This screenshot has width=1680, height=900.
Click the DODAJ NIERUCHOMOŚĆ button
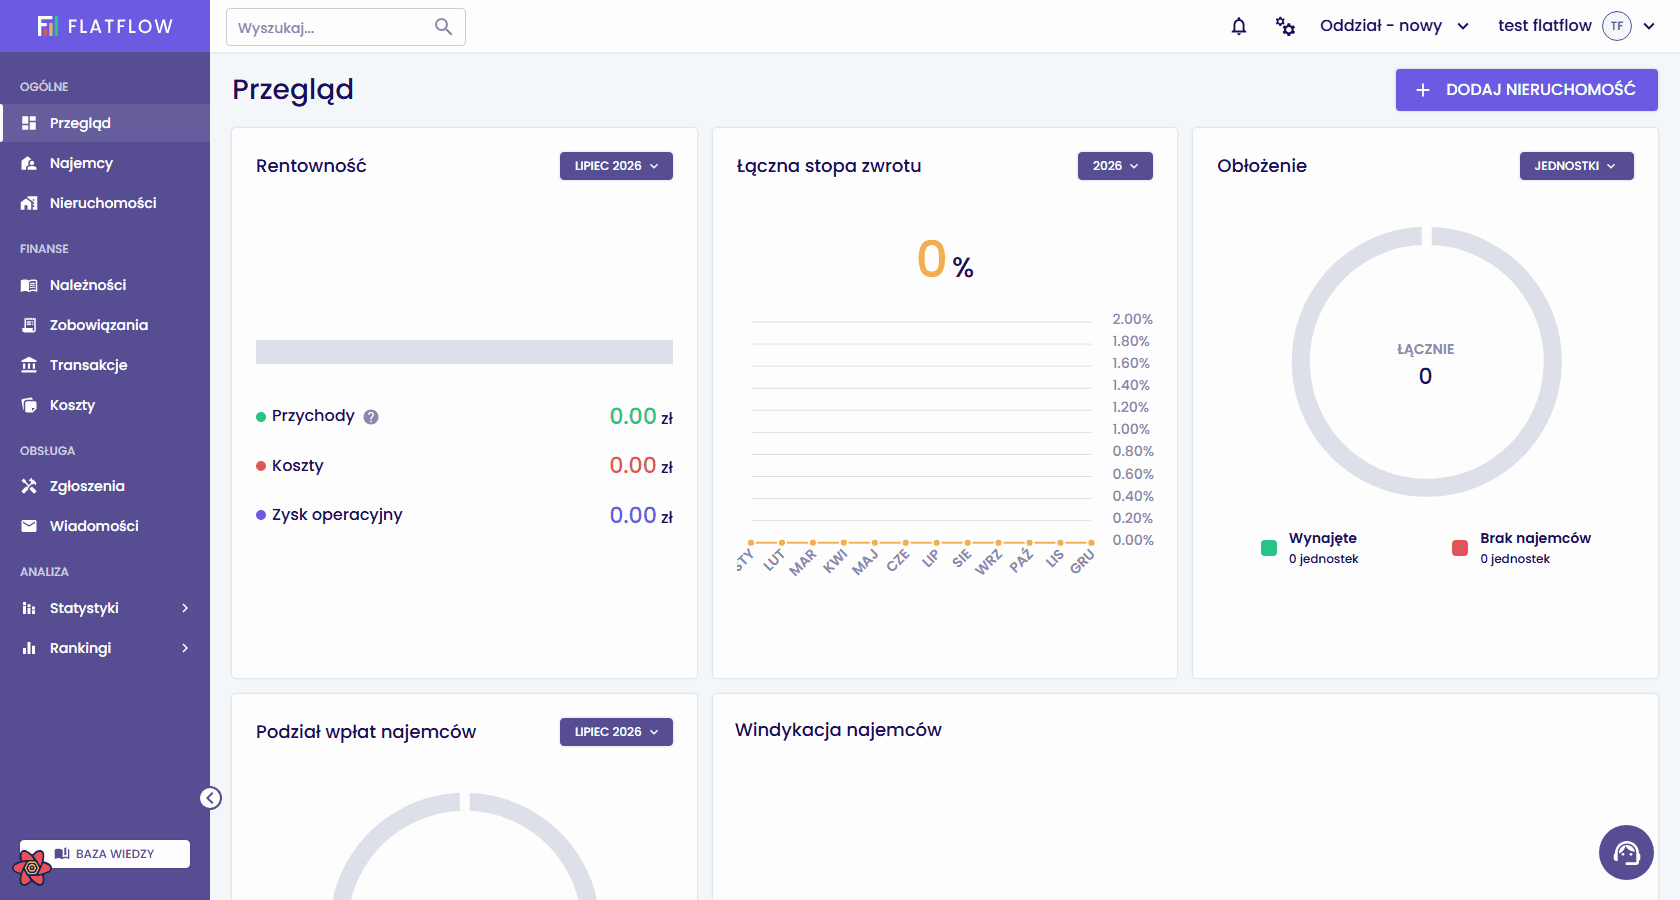click(1526, 90)
